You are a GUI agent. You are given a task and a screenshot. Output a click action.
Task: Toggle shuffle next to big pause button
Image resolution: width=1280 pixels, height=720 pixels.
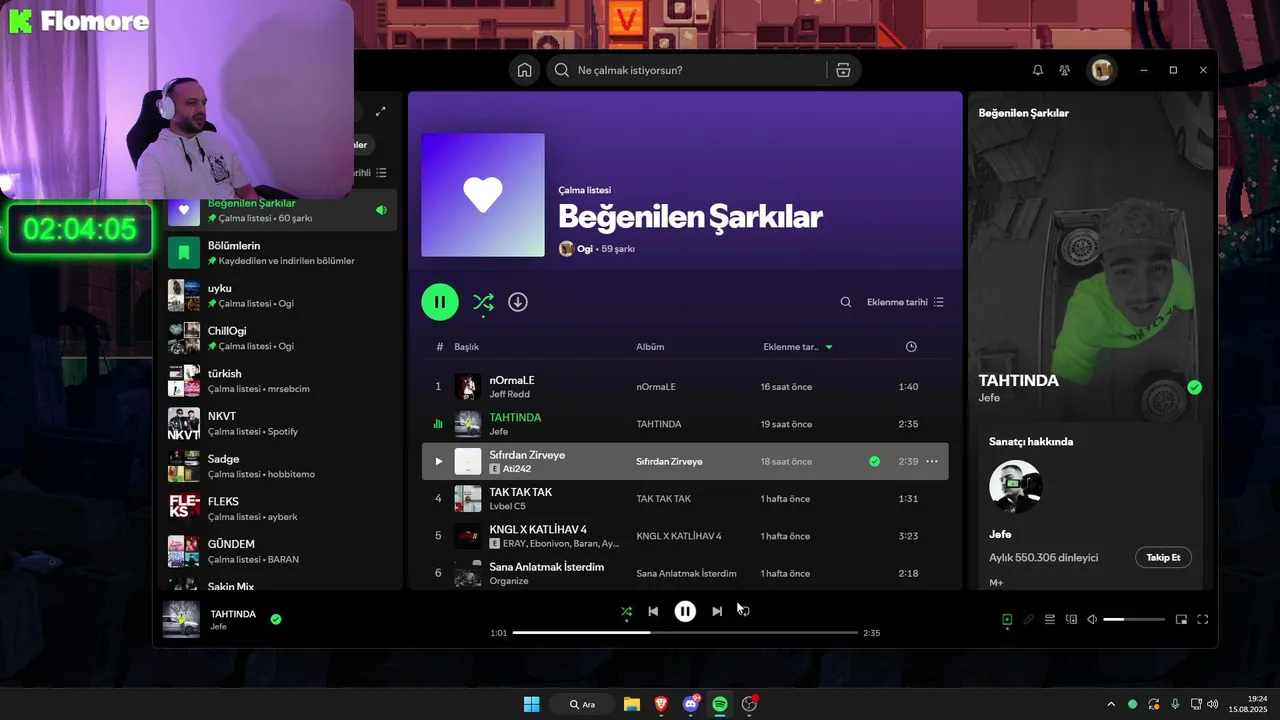pos(483,302)
